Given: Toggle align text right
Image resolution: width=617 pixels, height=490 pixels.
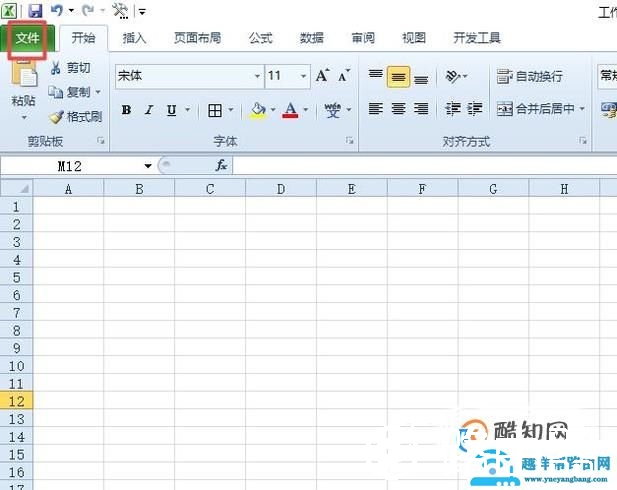Looking at the screenshot, I should (421, 108).
